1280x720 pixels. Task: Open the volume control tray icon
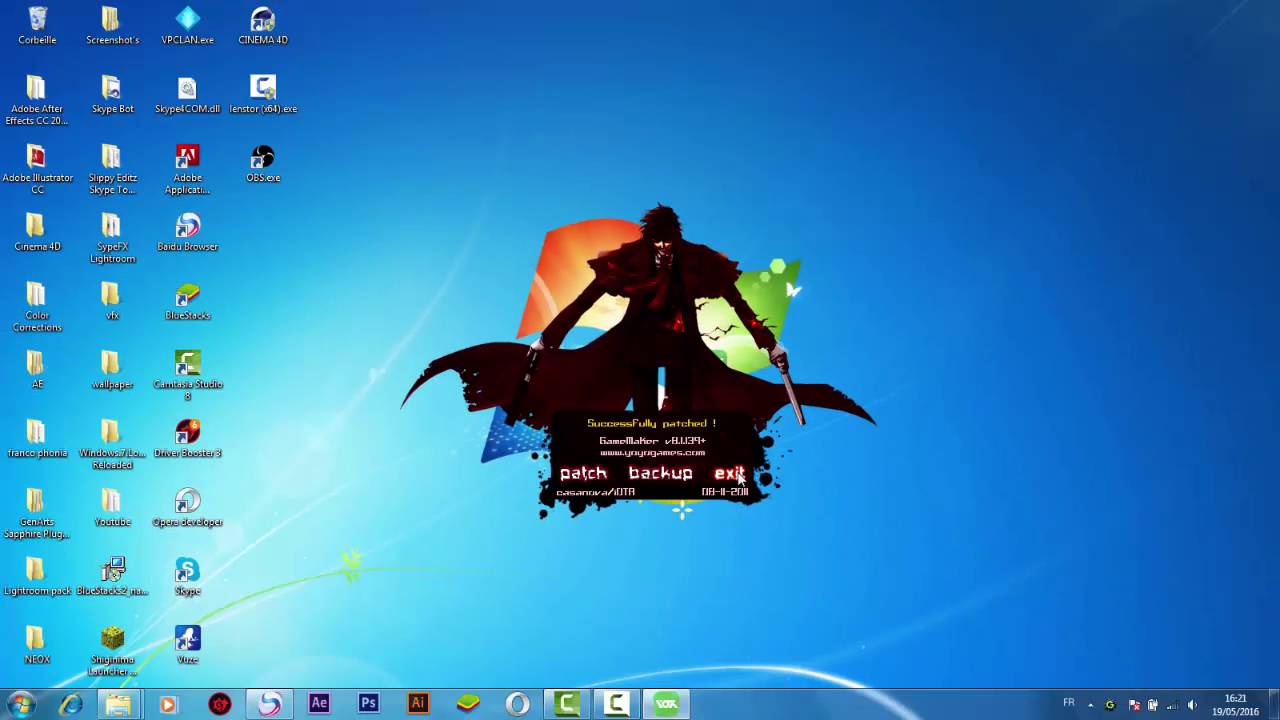pyautogui.click(x=1192, y=705)
